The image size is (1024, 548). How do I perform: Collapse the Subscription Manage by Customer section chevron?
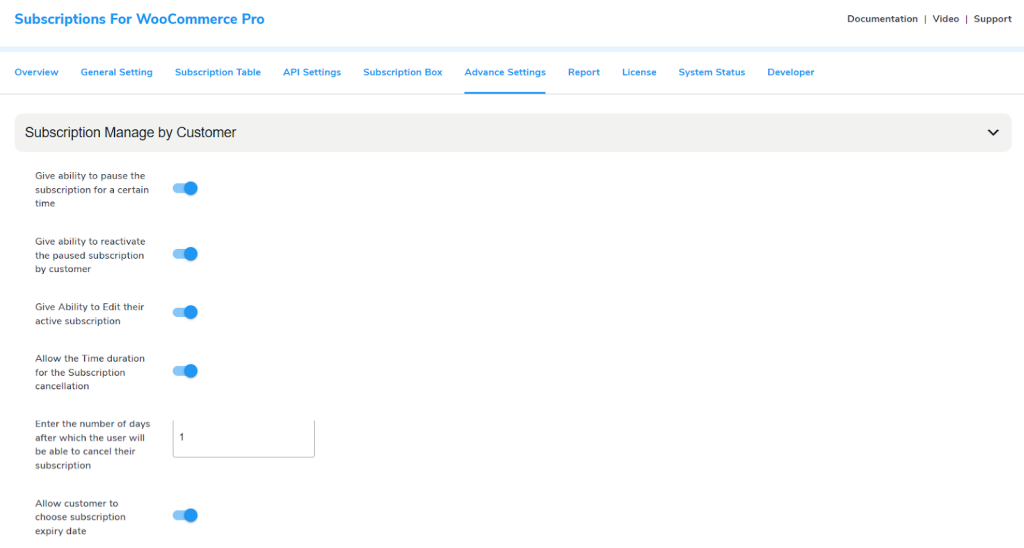[x=993, y=133]
